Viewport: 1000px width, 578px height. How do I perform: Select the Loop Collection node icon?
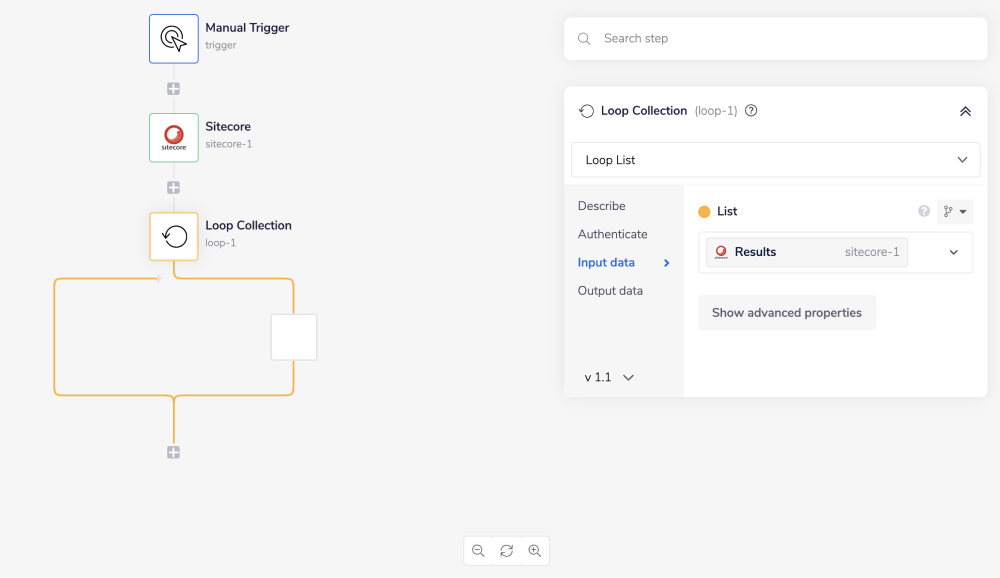click(173, 236)
